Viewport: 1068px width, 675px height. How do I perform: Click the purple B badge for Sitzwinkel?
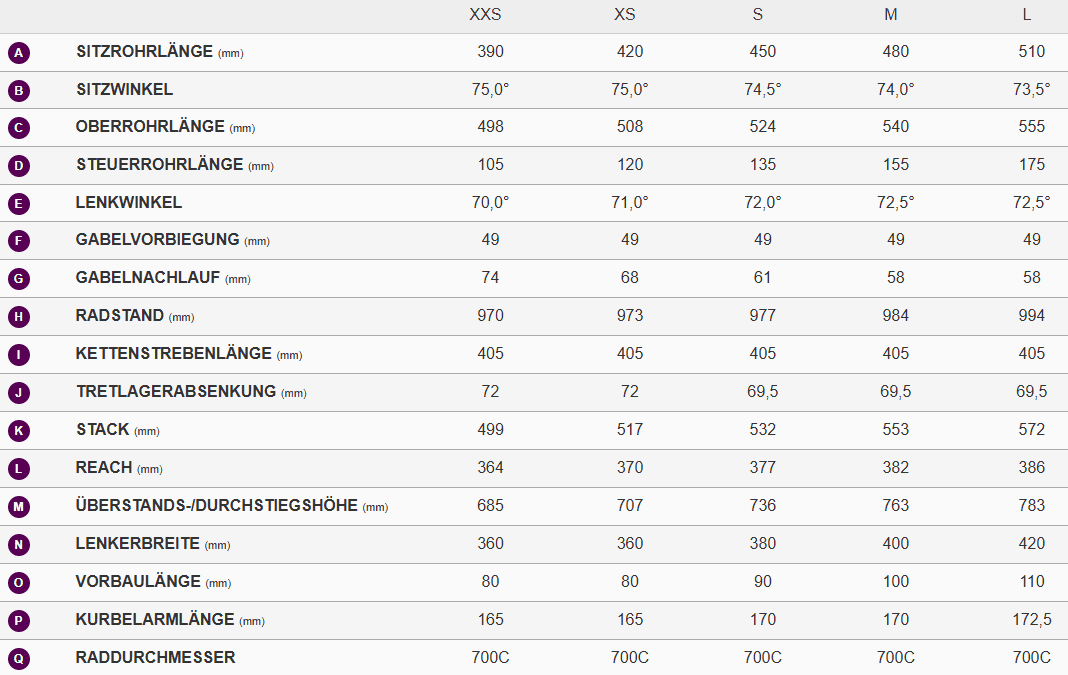tap(19, 91)
